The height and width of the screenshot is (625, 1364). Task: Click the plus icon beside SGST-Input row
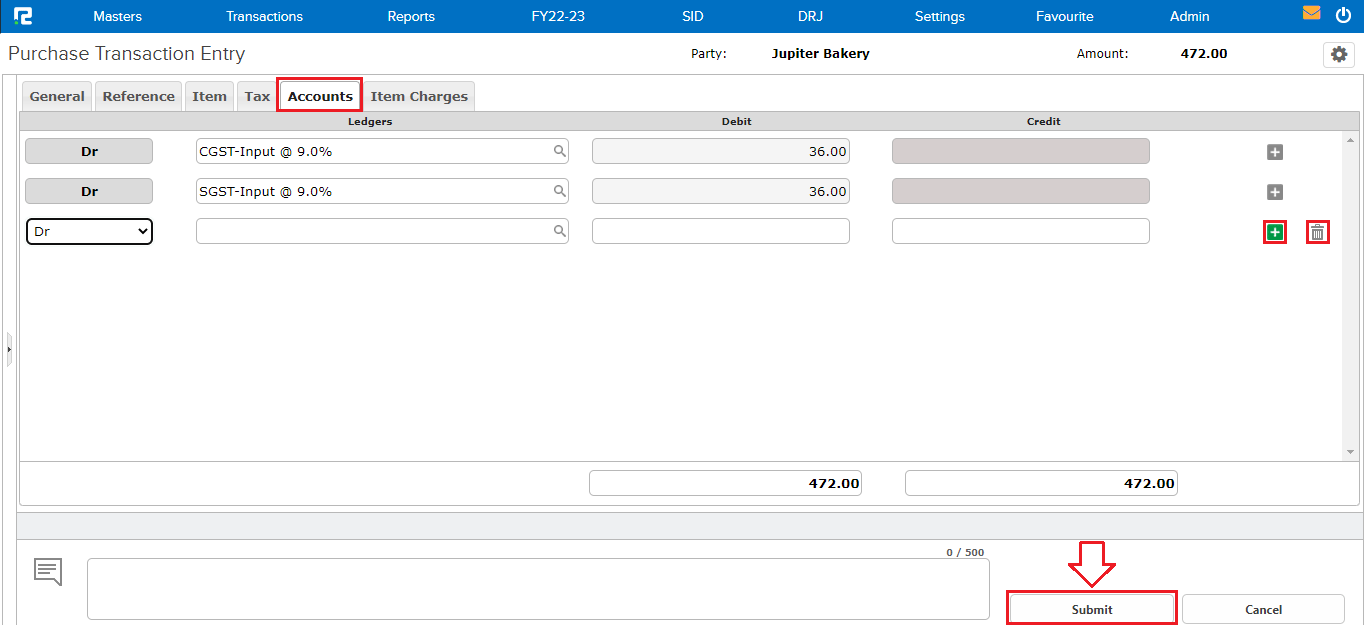tap(1274, 191)
